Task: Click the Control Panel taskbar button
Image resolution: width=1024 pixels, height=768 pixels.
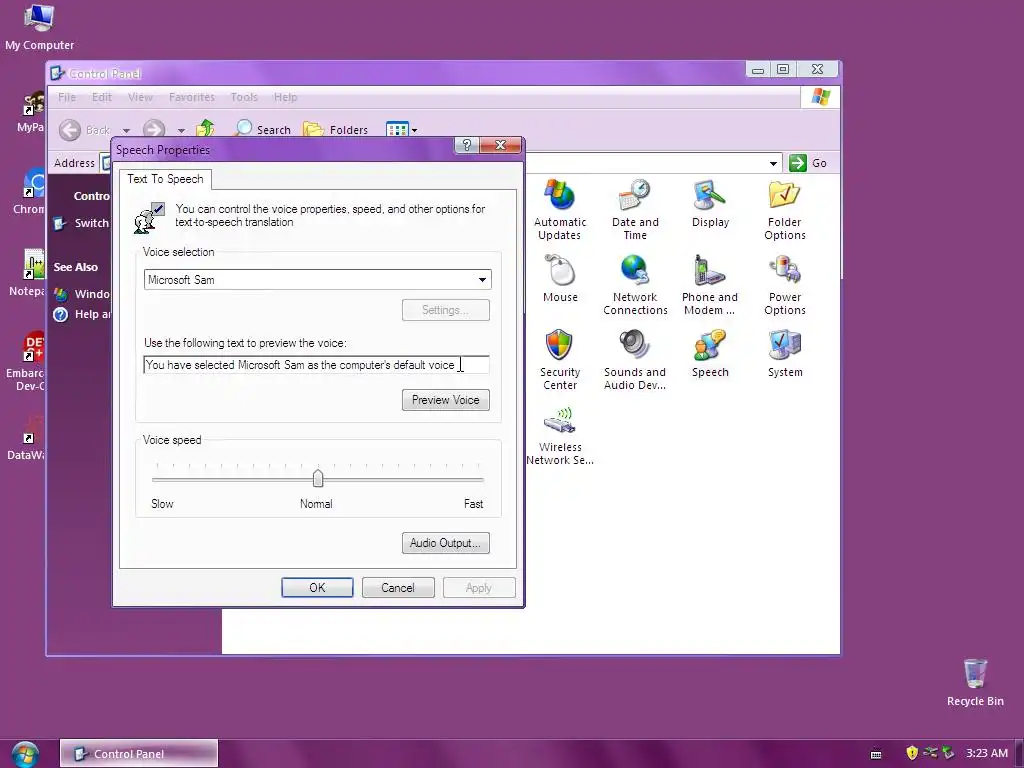Action: pyautogui.click(x=139, y=754)
